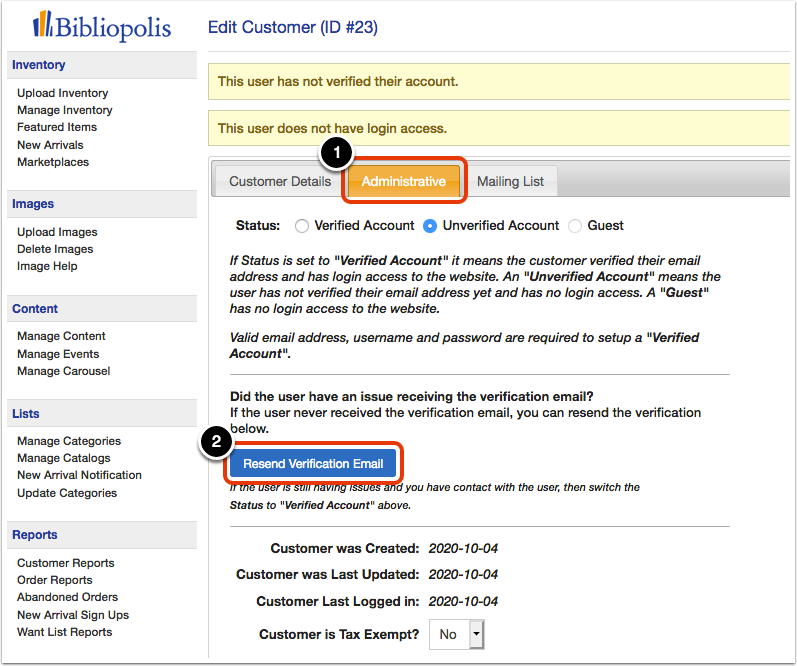Open the Abandoned Orders report
This screenshot has height=666, width=797.
click(67, 597)
